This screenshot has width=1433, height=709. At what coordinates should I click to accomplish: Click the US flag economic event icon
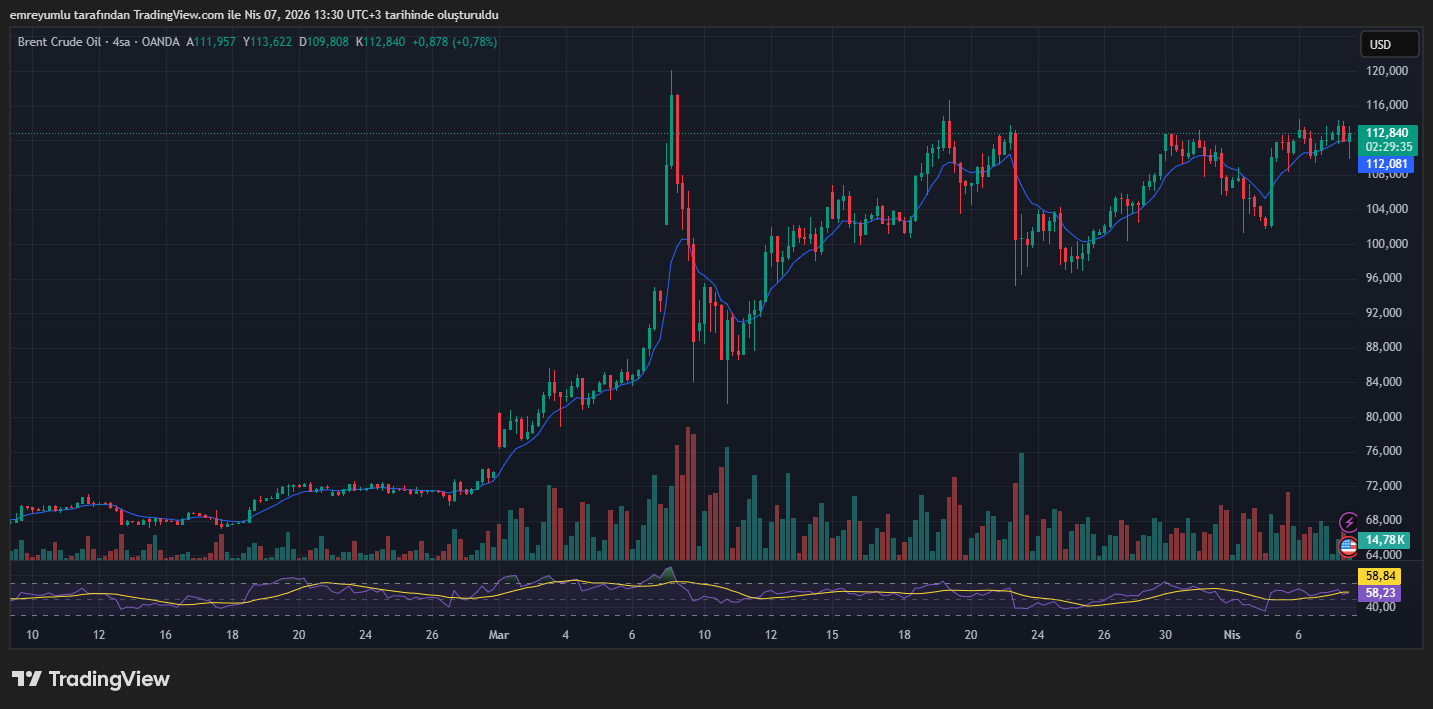(x=1349, y=546)
